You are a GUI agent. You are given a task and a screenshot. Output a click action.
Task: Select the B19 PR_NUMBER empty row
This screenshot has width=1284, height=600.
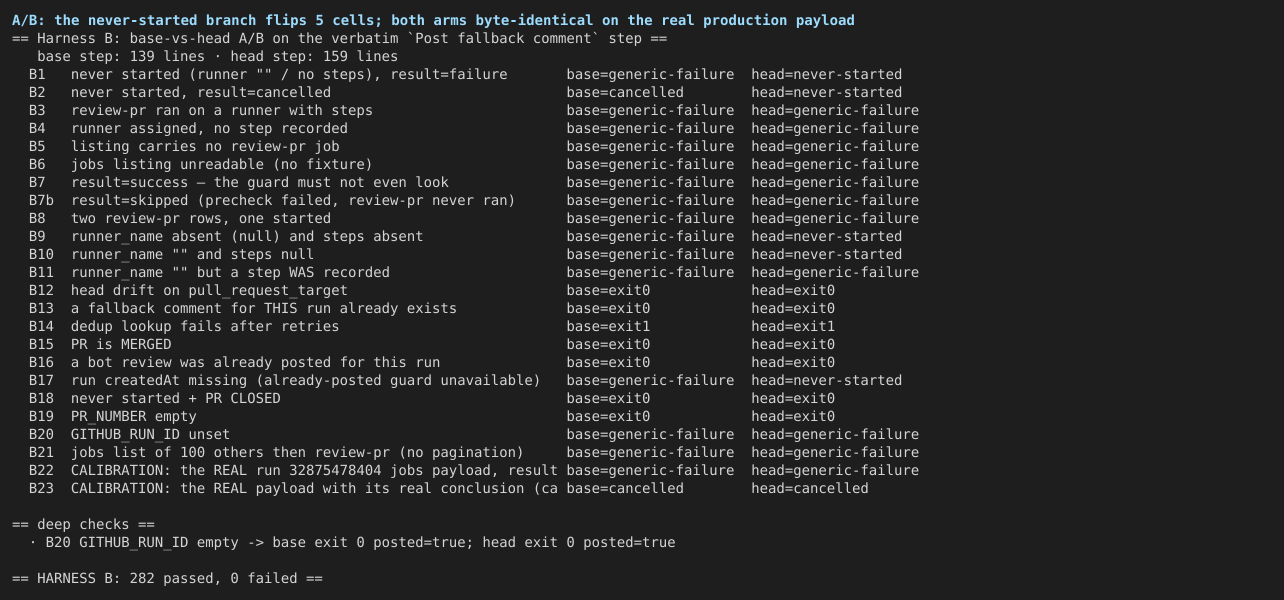point(431,416)
